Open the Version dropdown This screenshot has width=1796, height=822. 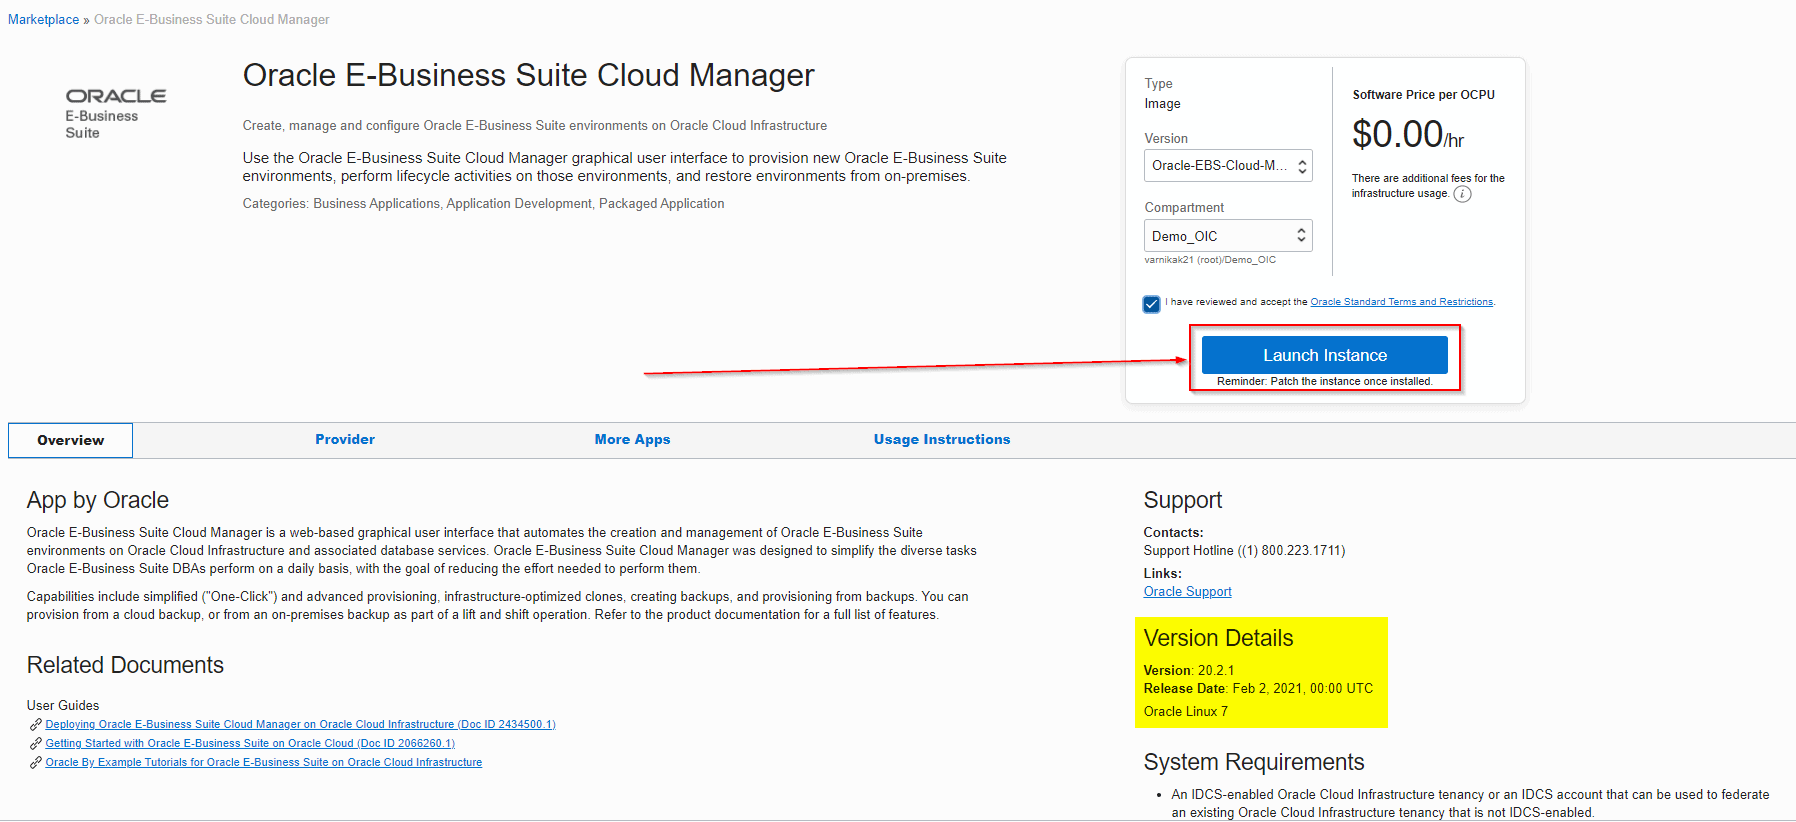pyautogui.click(x=1227, y=166)
